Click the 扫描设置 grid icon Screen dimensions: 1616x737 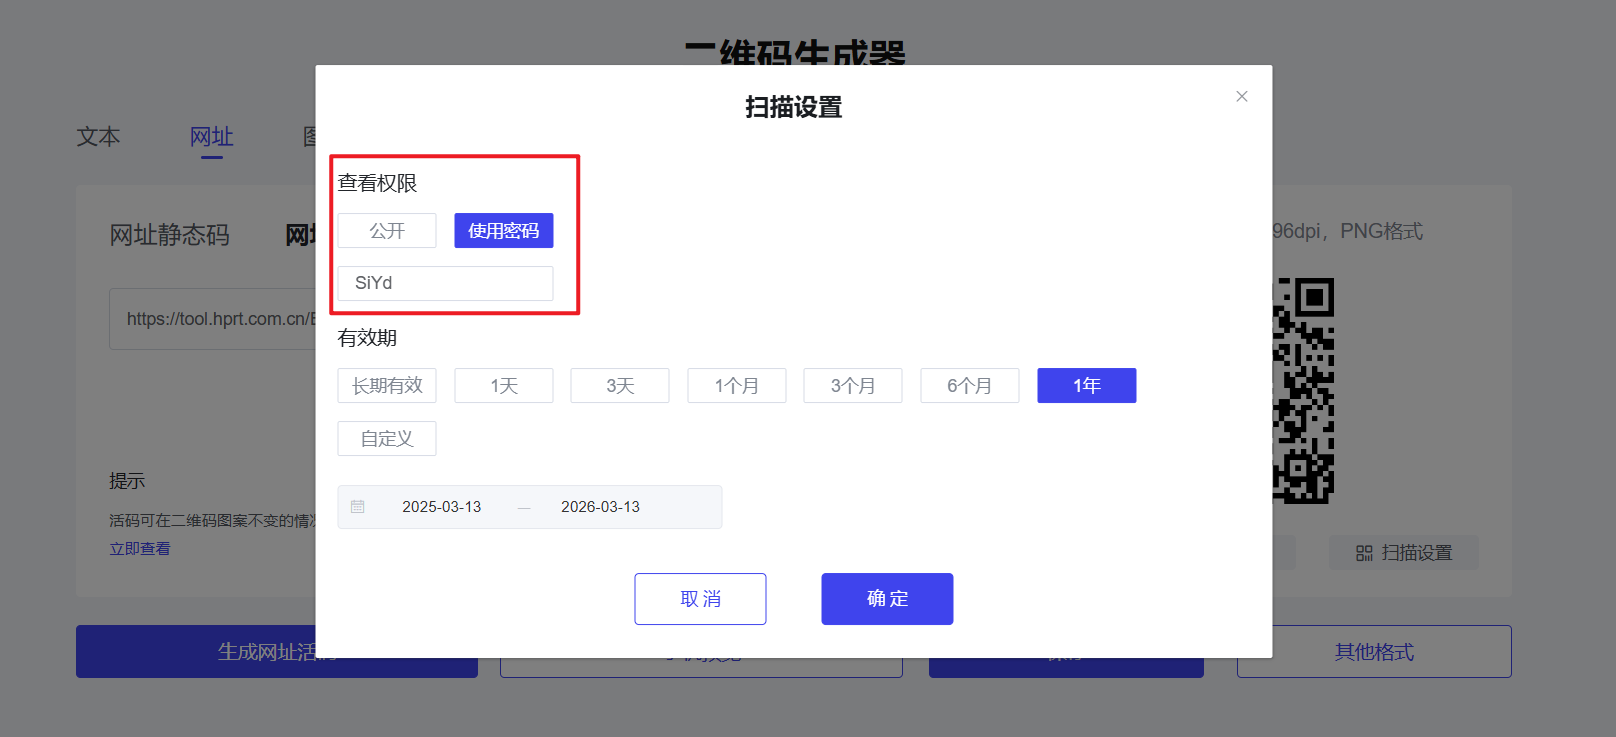[1364, 553]
